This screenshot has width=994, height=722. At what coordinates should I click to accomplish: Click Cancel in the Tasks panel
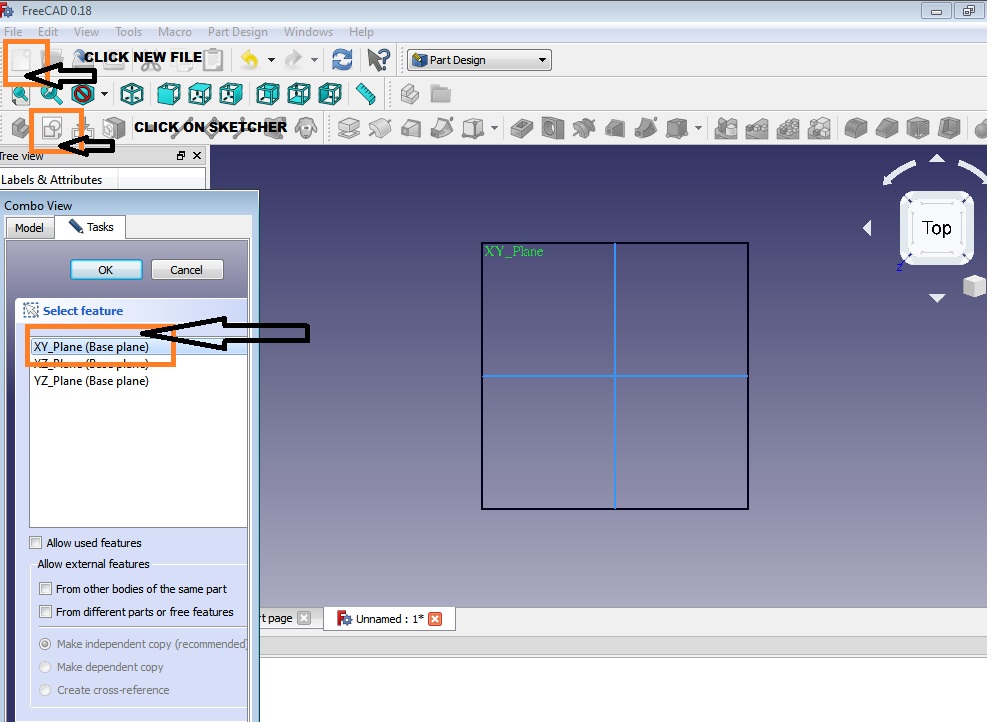[186, 270]
